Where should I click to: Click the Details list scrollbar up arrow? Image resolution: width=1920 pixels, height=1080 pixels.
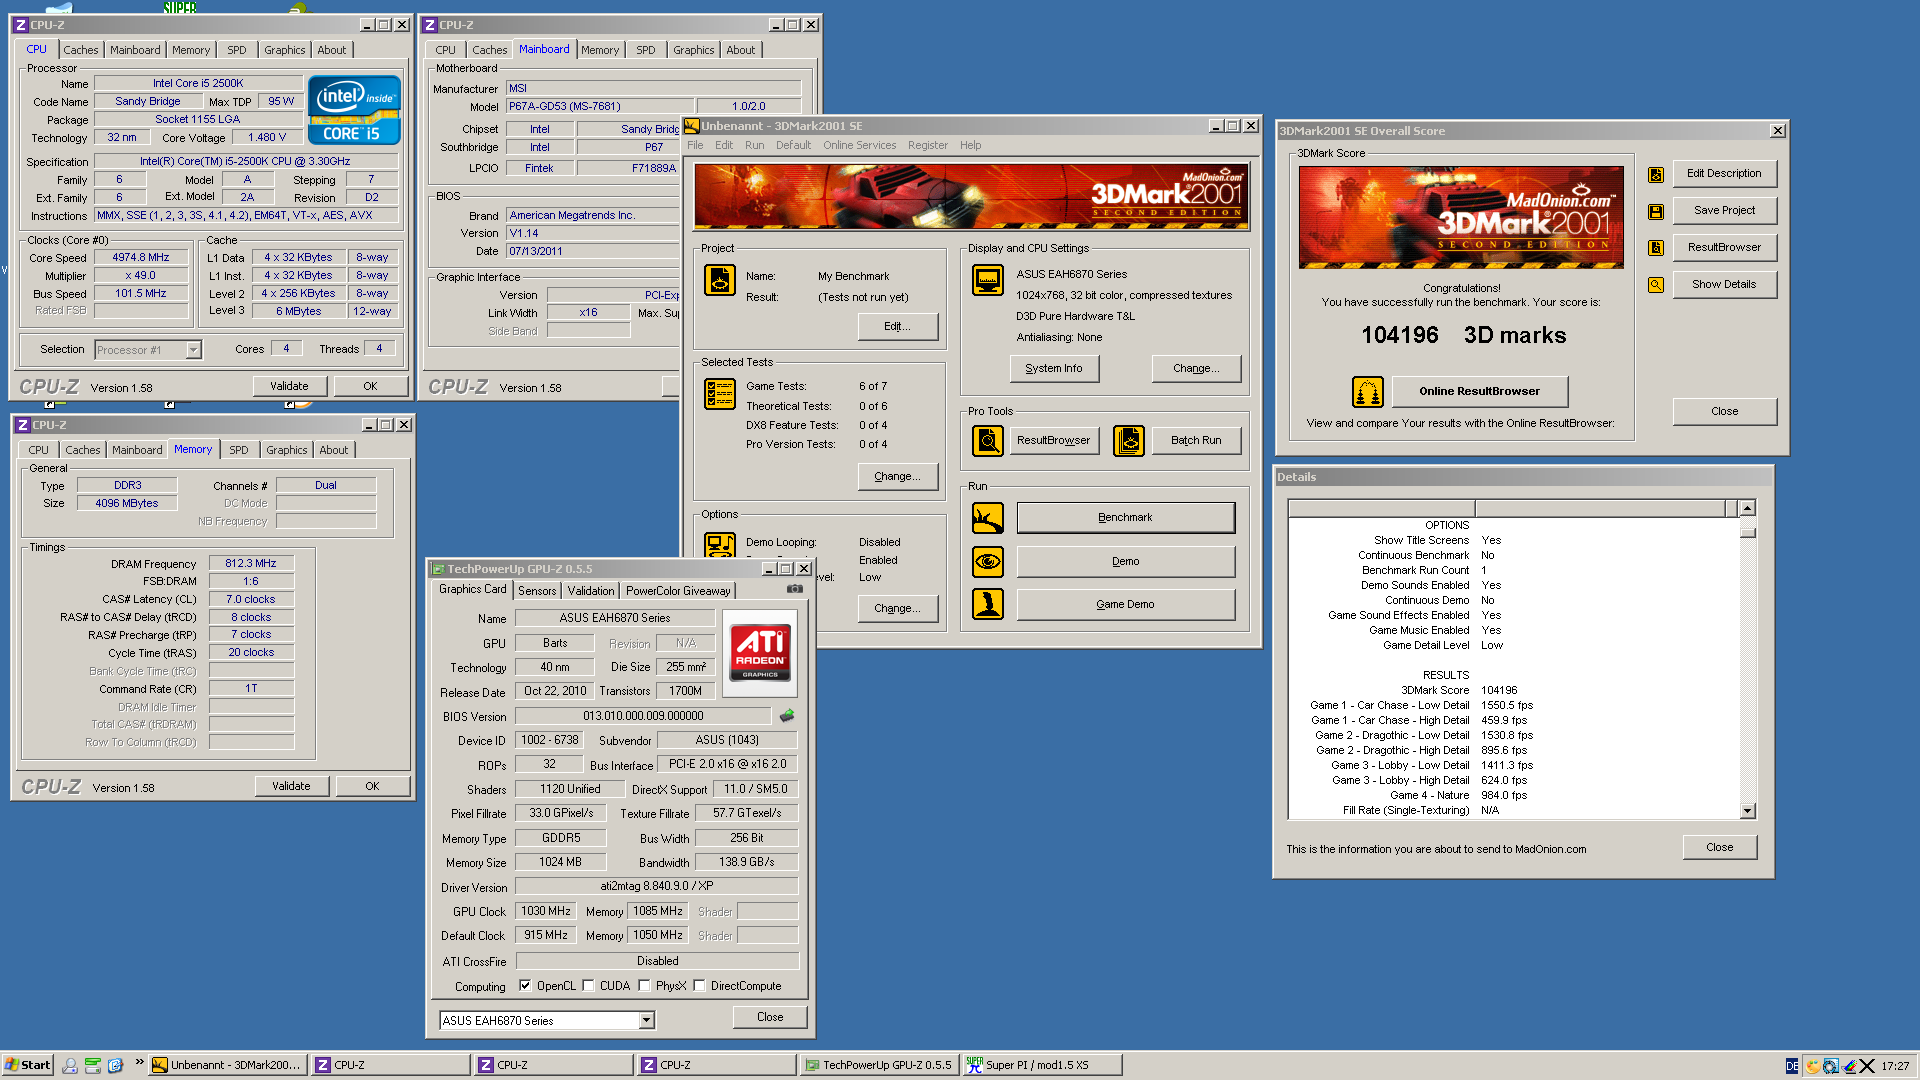(x=1747, y=508)
